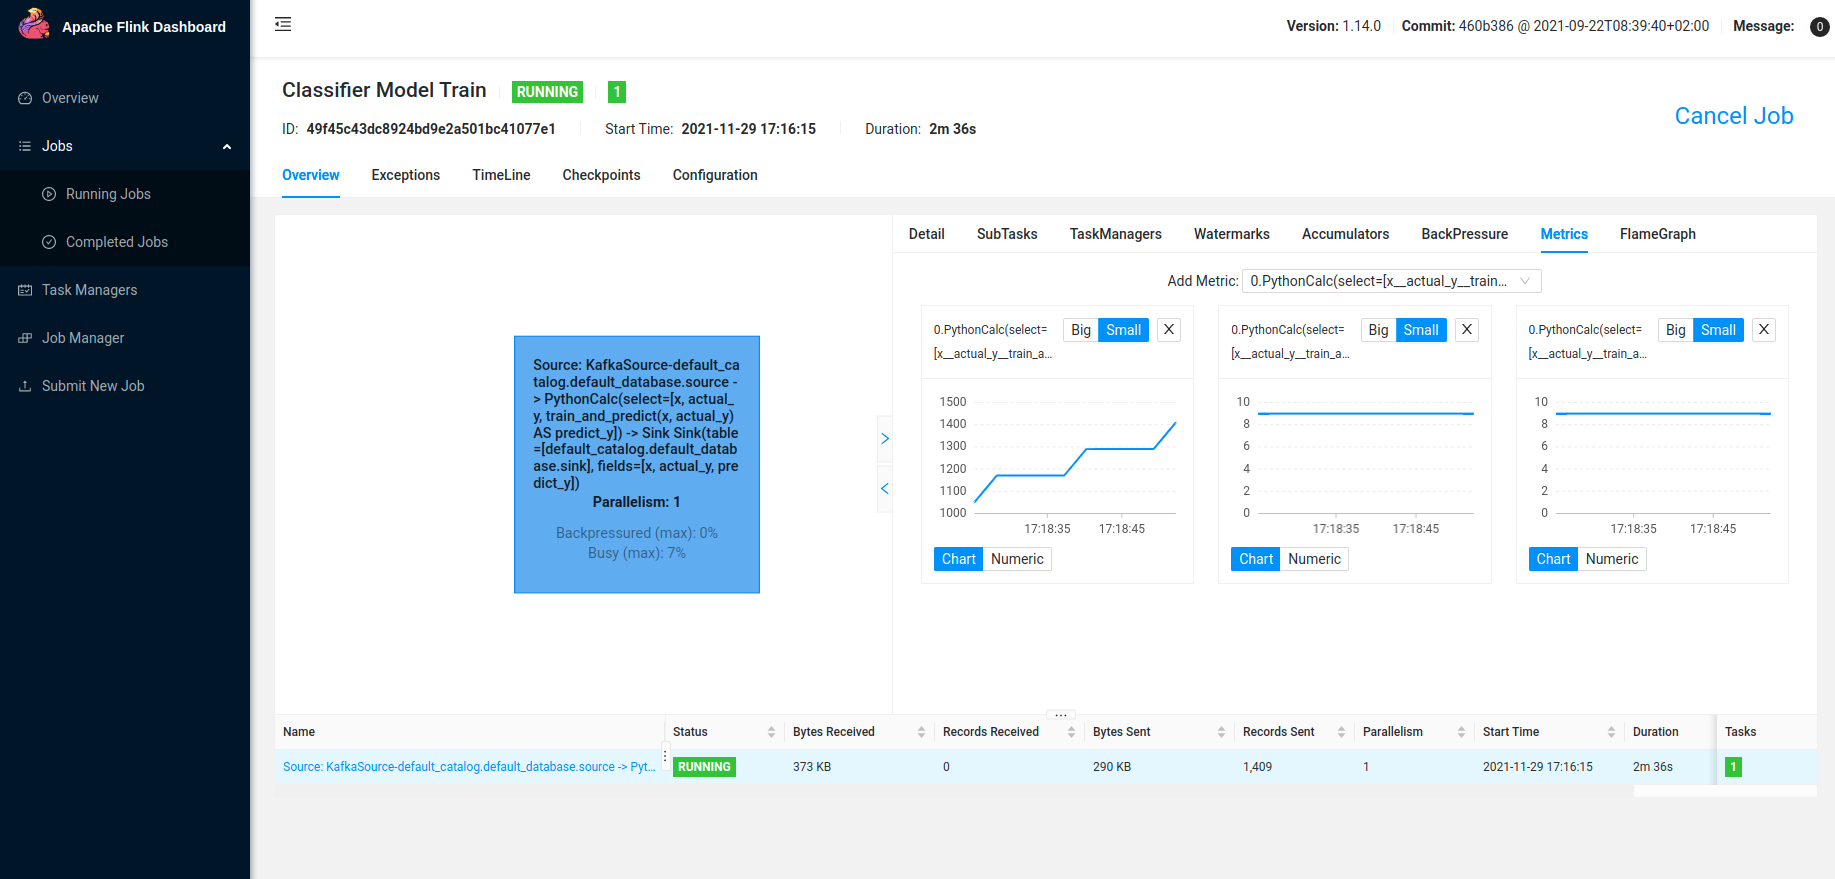The image size is (1835, 879).
Task: Show first metric as Numeric
Action: click(1017, 559)
